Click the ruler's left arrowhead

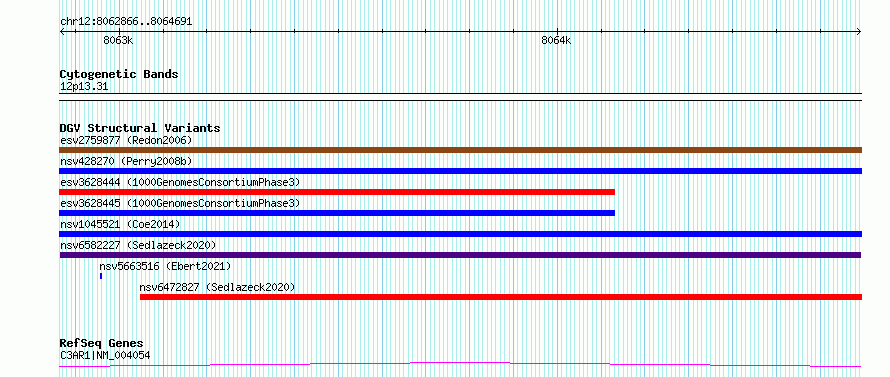[x=62, y=31]
